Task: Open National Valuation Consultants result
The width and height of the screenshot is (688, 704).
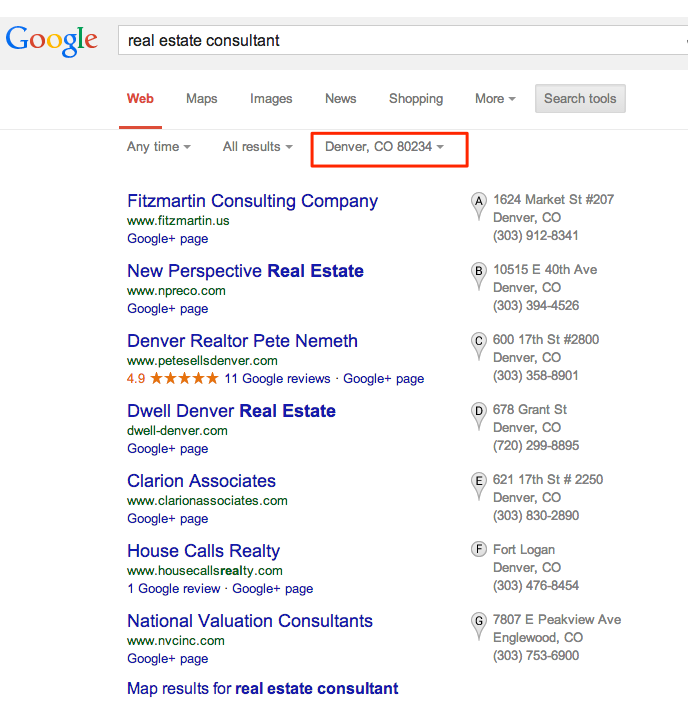Action: 250,621
